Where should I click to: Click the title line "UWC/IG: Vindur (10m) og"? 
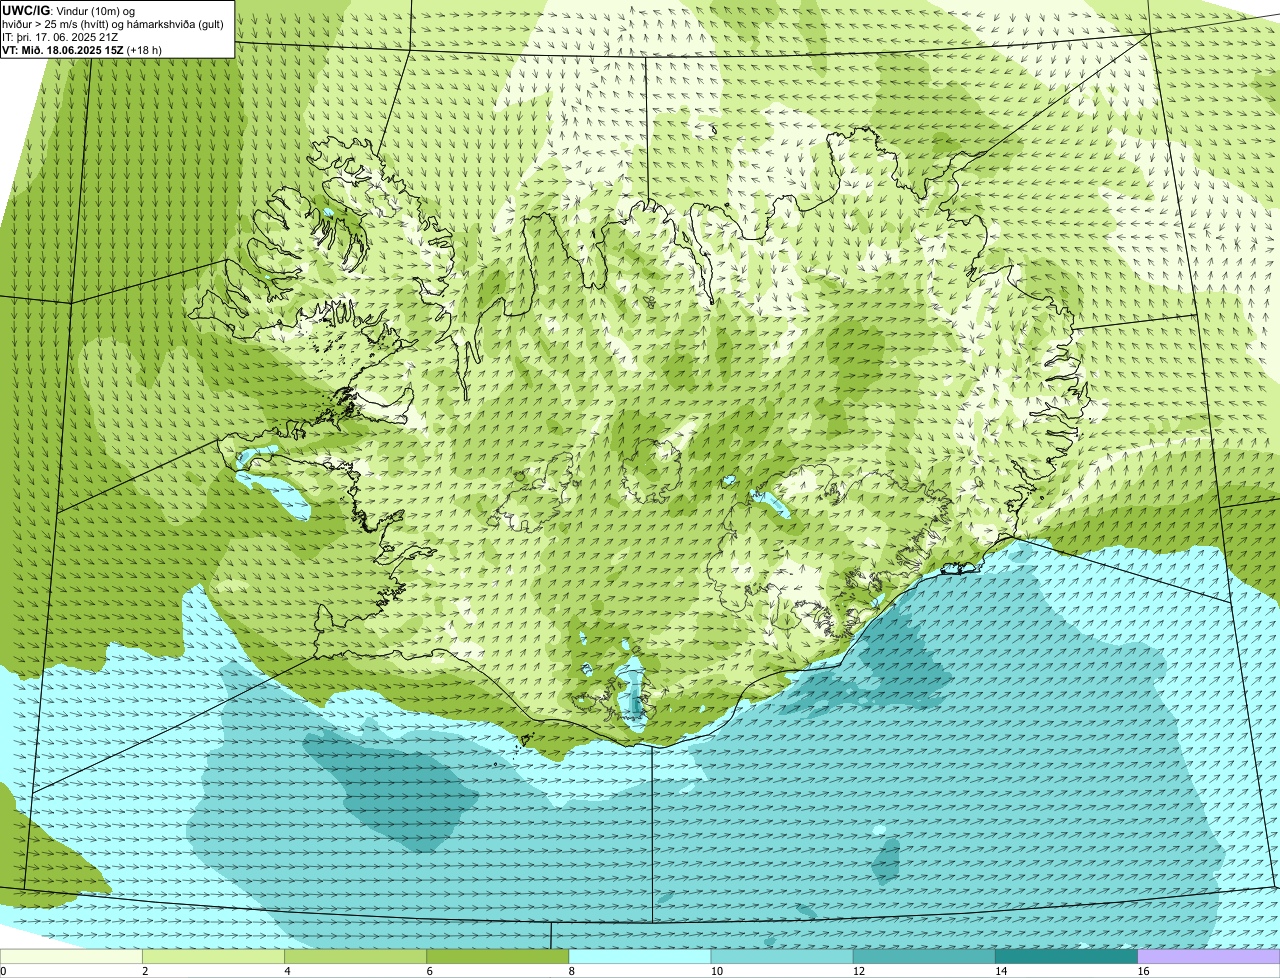(68, 10)
